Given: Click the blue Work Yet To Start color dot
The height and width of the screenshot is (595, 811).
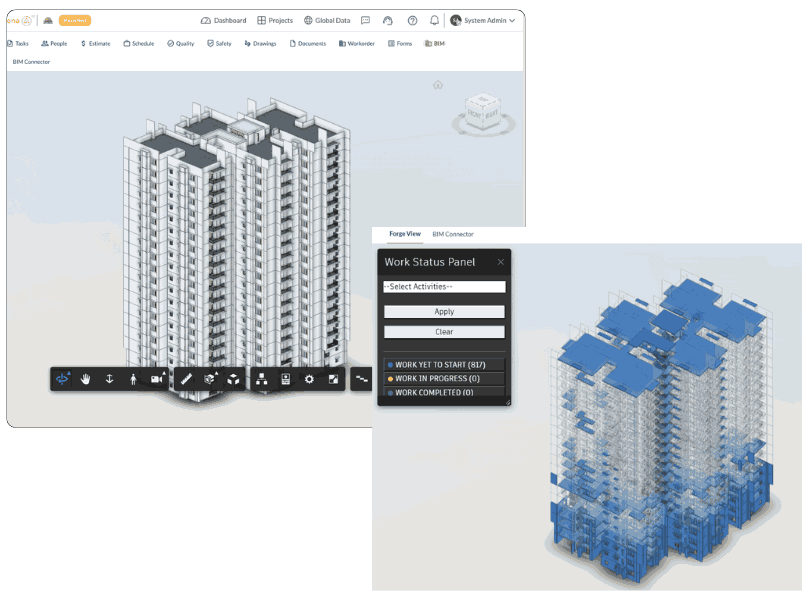Looking at the screenshot, I should (x=390, y=365).
